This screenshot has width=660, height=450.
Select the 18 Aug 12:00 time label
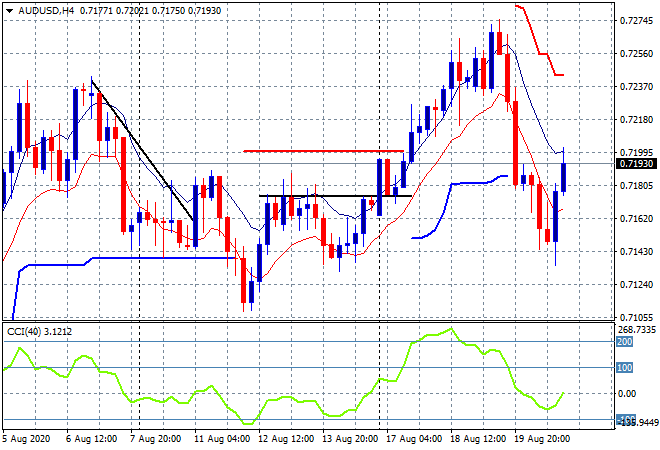(478, 439)
